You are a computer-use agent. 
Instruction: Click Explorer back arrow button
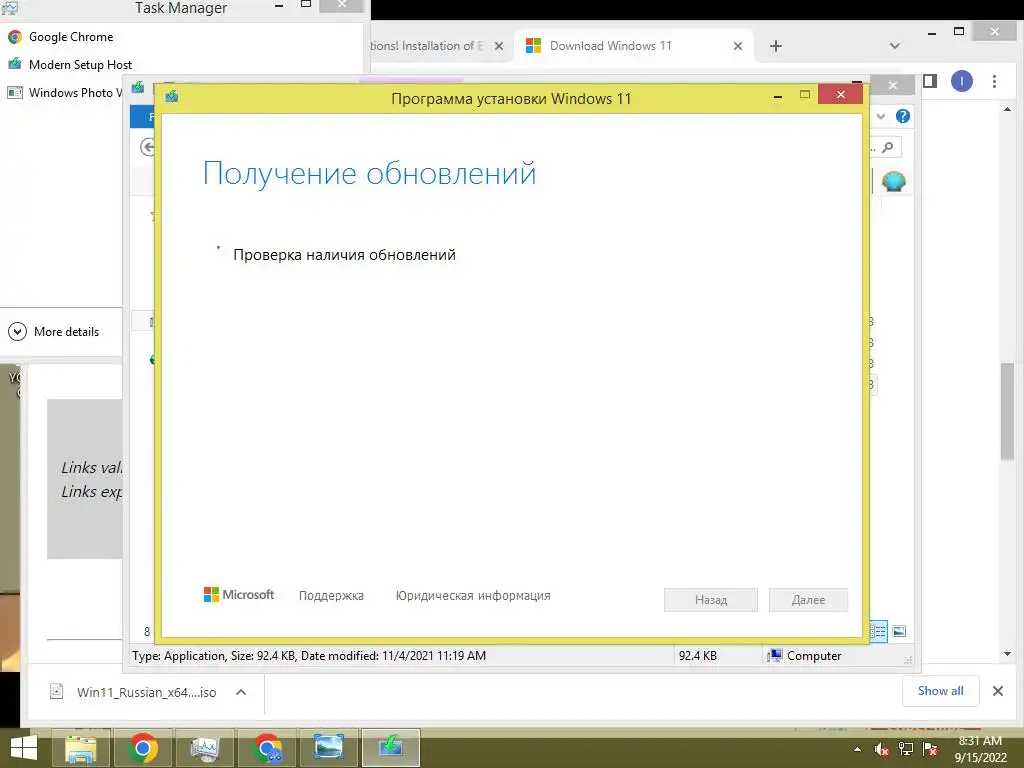coord(148,147)
